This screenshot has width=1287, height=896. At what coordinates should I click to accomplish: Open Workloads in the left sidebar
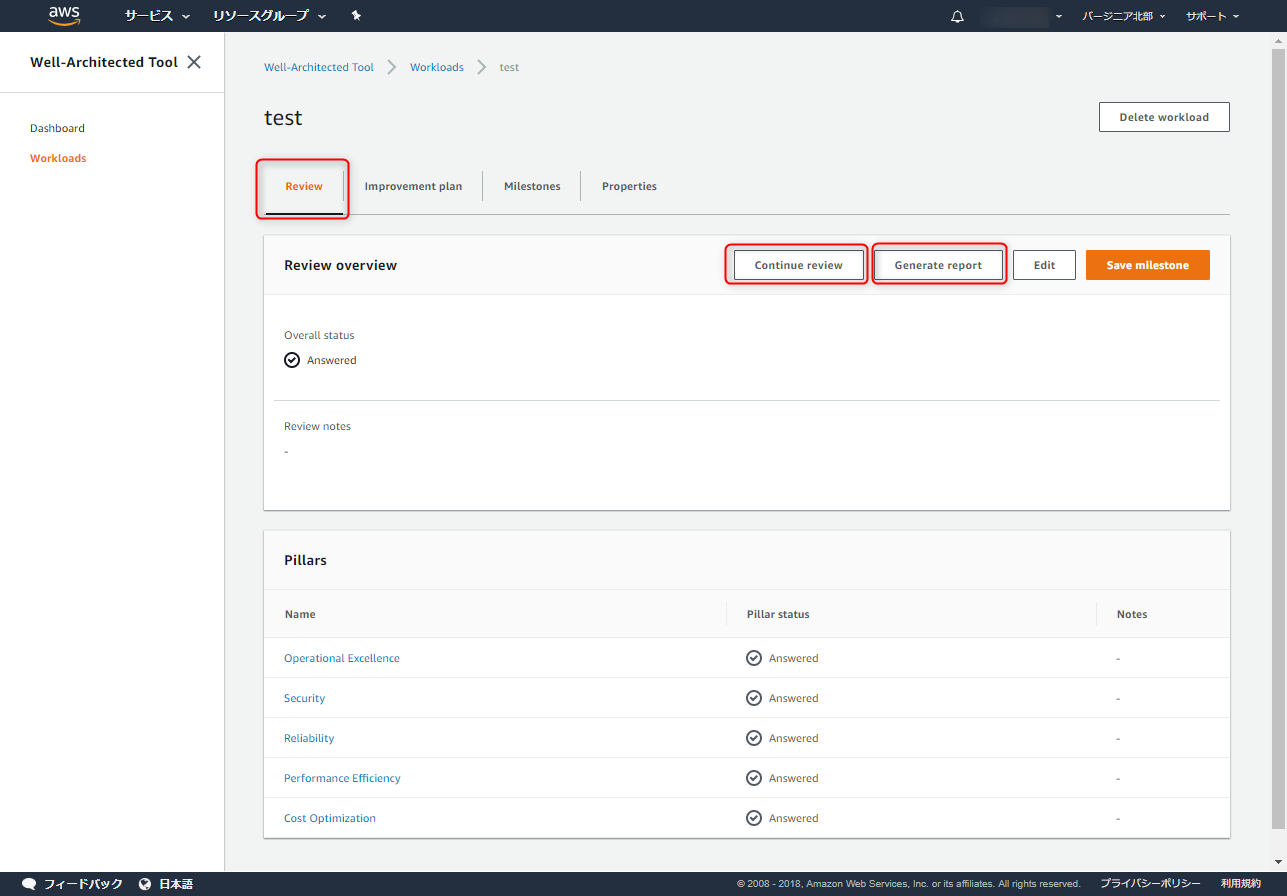tap(58, 157)
